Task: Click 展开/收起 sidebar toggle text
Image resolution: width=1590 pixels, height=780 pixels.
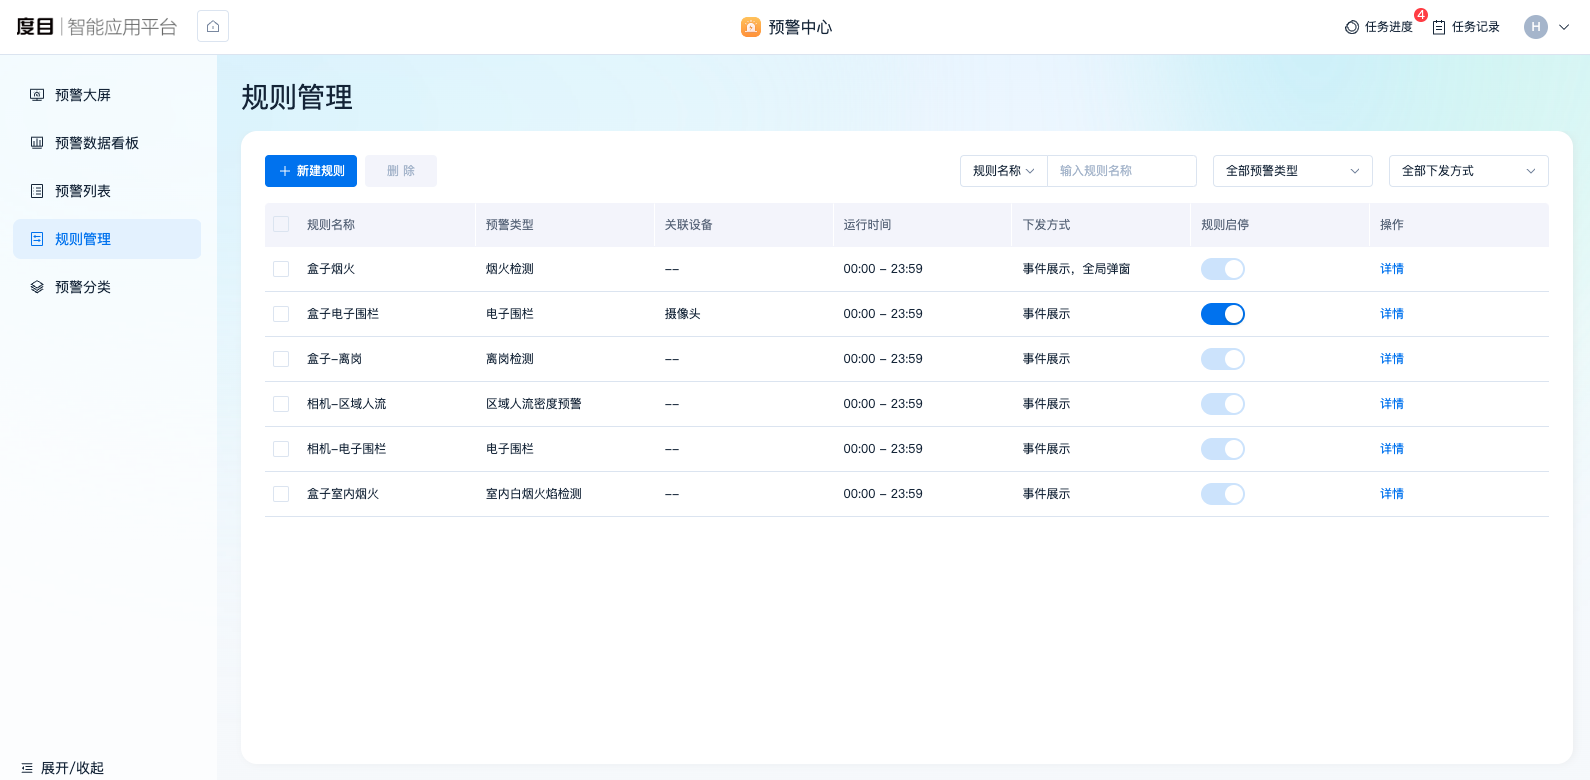Action: point(72,768)
